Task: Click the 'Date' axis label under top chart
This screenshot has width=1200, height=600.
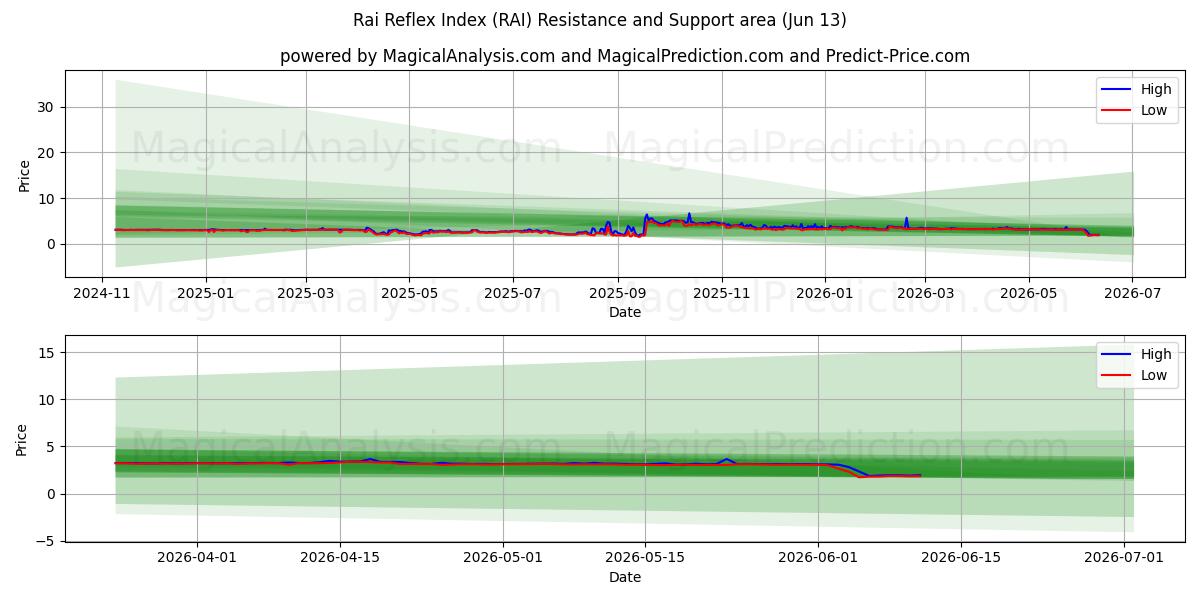Action: click(625, 313)
